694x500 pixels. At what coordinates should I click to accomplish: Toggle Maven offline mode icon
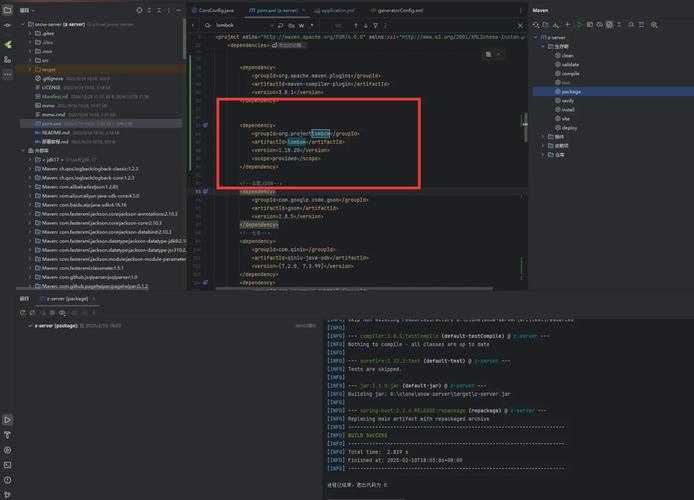[x=601, y=23]
